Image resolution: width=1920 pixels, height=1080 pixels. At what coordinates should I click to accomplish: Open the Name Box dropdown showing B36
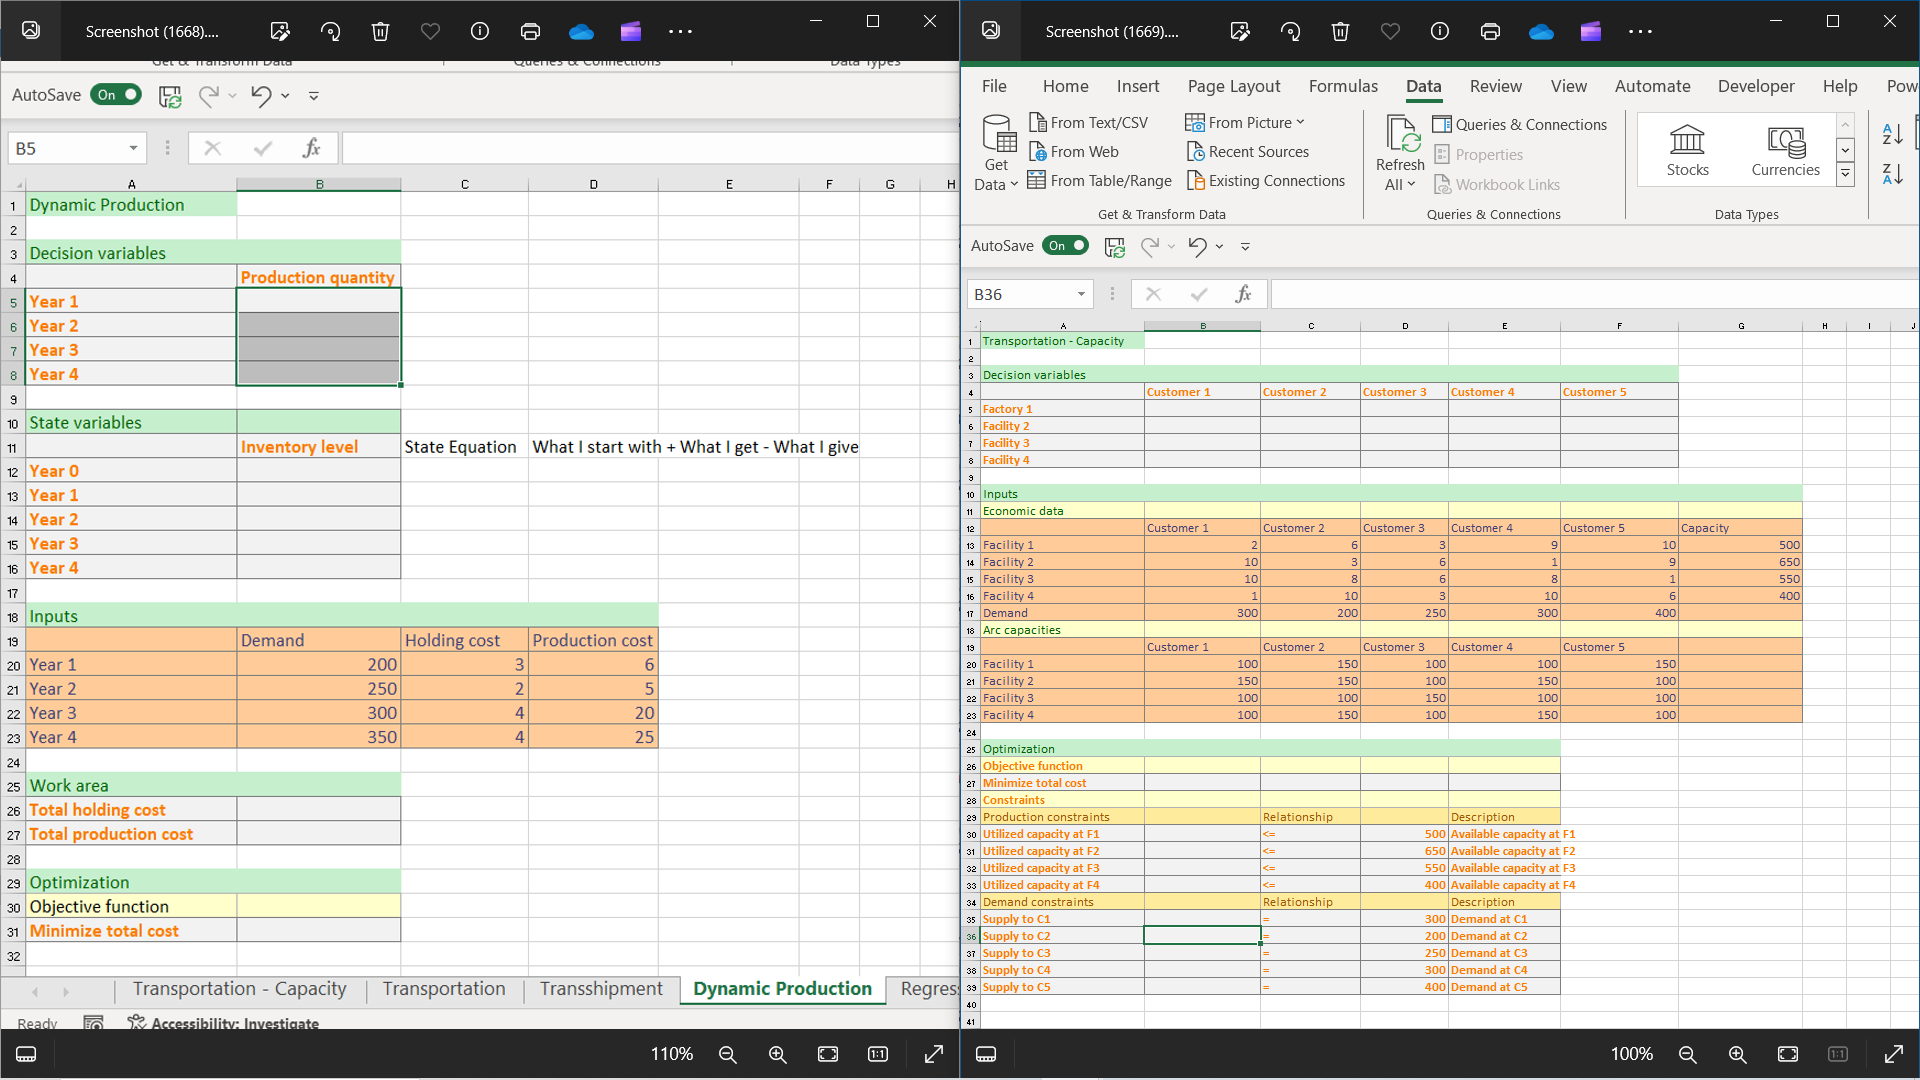tap(1081, 294)
